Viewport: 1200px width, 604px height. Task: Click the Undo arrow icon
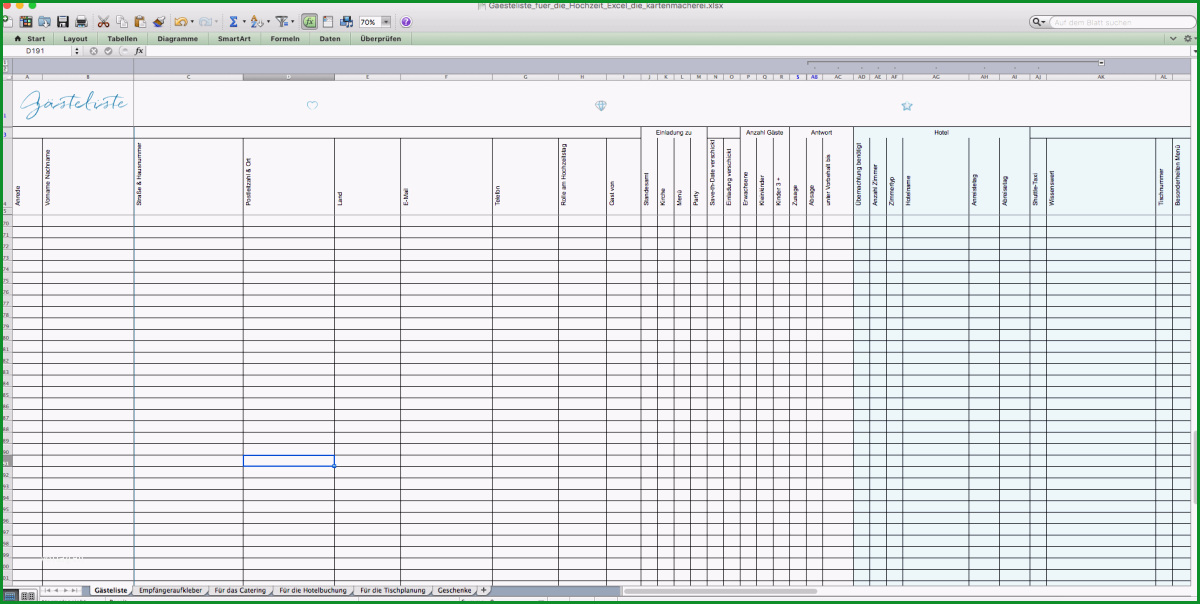point(180,21)
